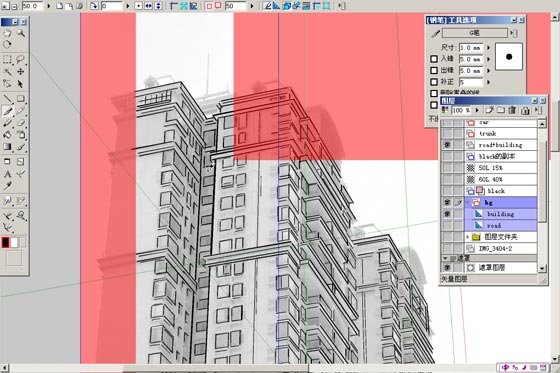Expand the 图层文件夹 folder
This screenshot has width=560, height=373.
pyautogui.click(x=468, y=237)
